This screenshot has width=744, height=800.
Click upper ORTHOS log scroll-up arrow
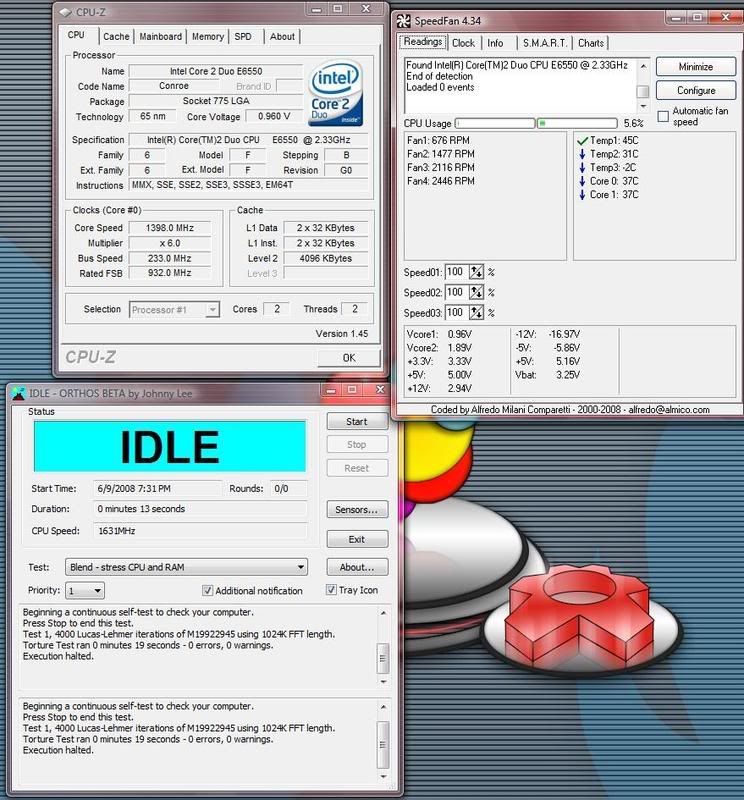click(x=383, y=612)
